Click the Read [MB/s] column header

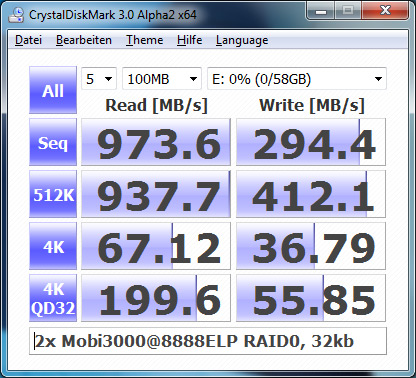coord(156,105)
